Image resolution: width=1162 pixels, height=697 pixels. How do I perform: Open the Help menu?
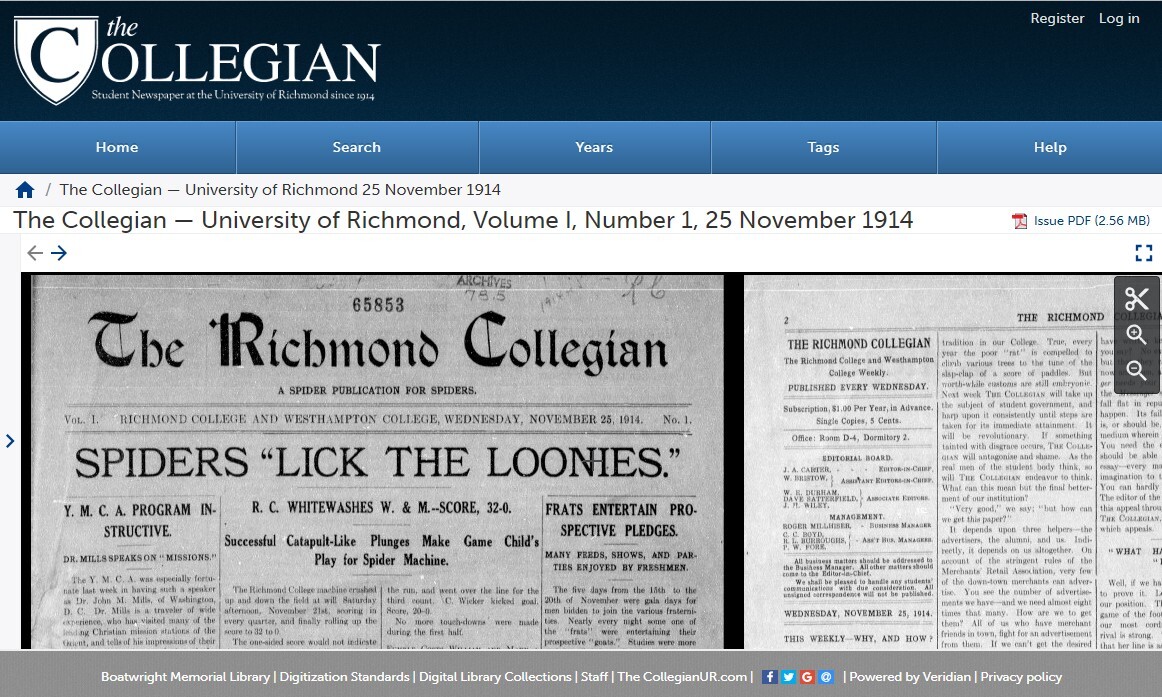point(1050,147)
